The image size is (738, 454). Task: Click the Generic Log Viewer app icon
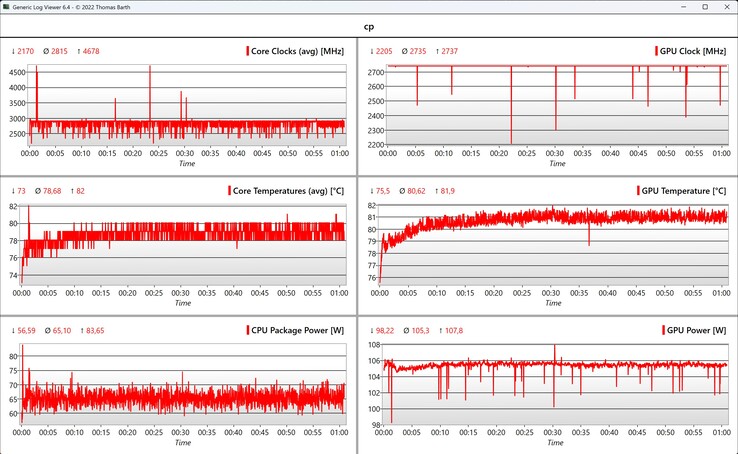coord(9,8)
